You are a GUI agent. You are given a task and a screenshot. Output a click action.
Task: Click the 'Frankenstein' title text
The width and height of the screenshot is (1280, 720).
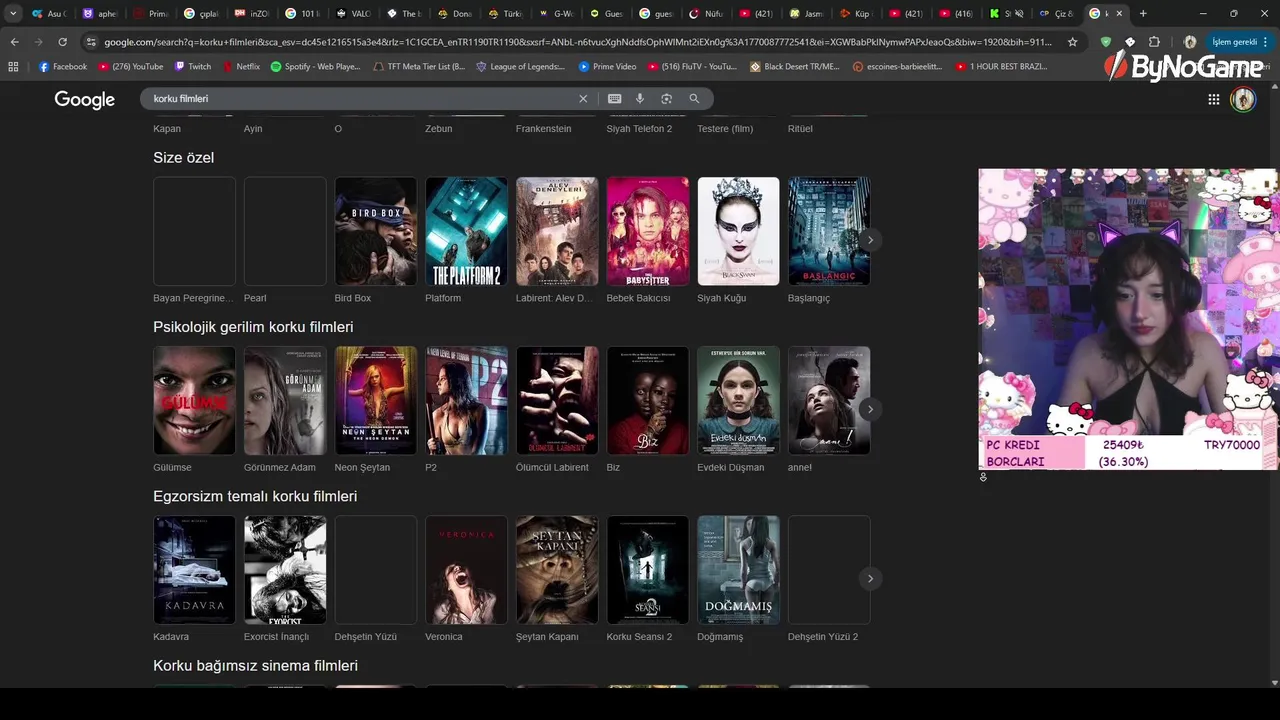[544, 128]
